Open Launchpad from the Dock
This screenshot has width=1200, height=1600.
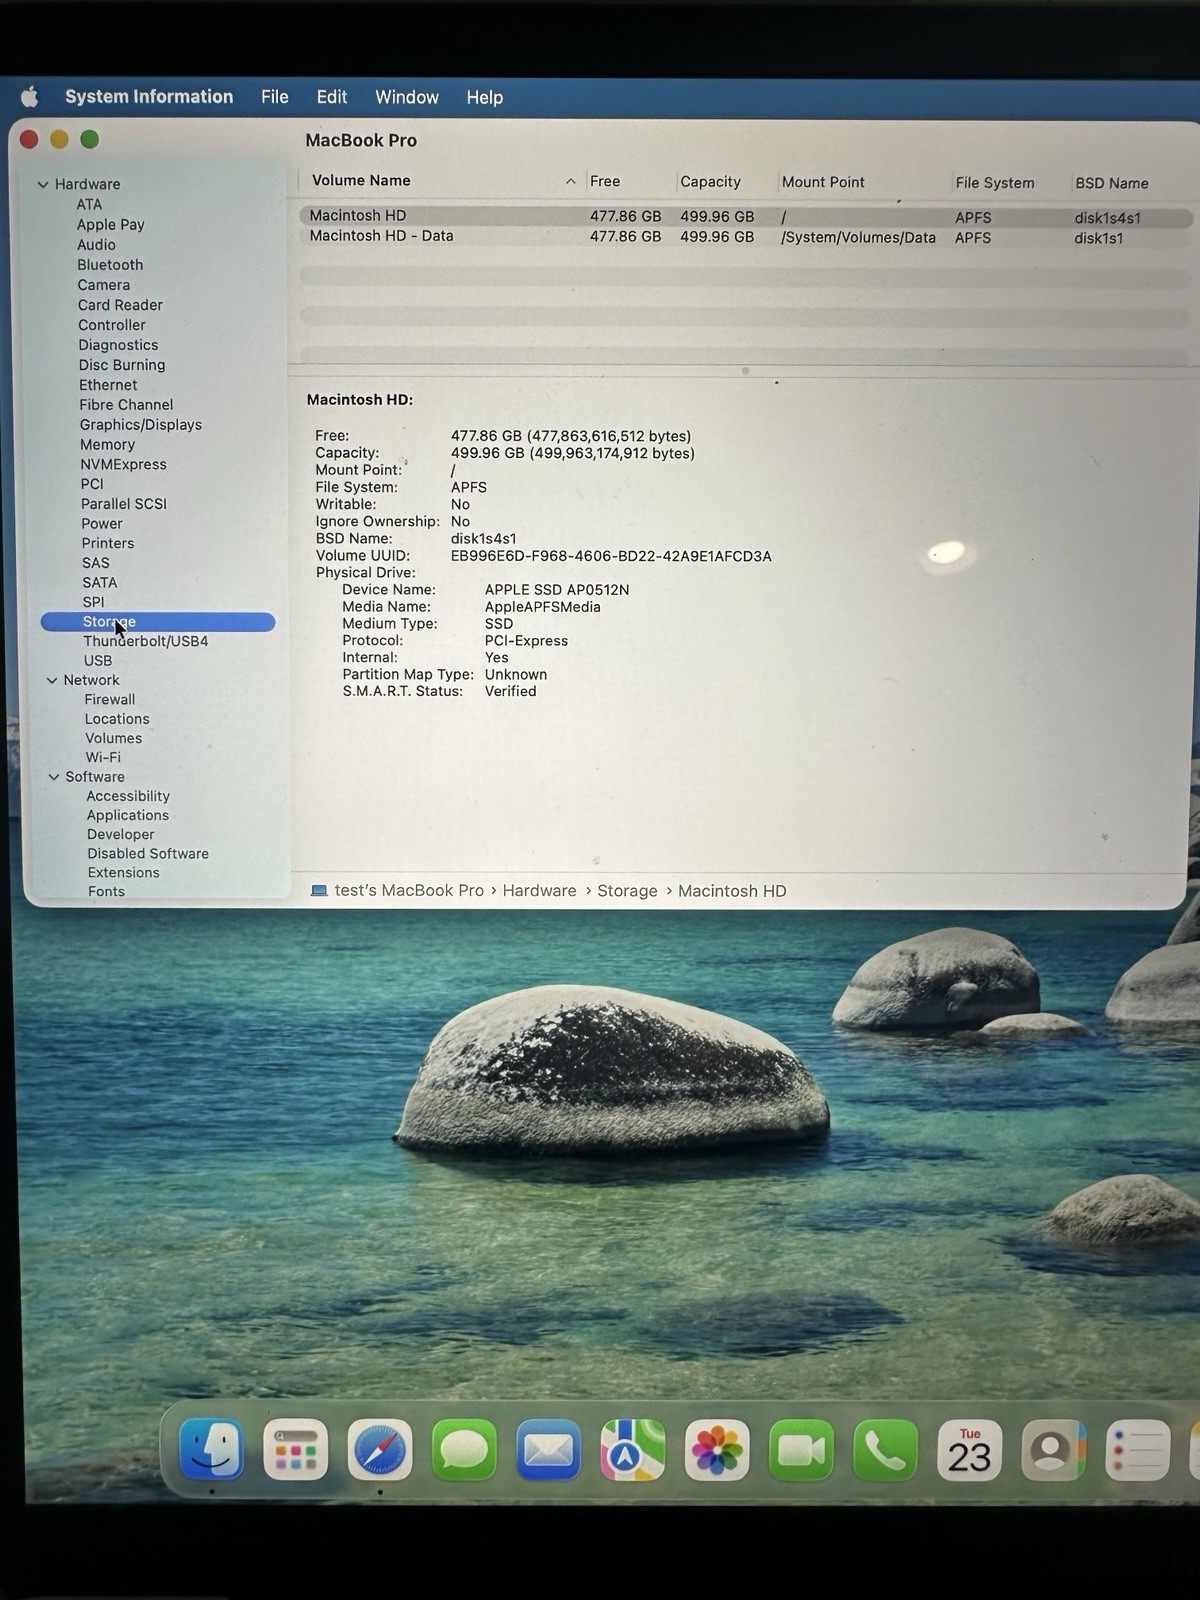[295, 1449]
